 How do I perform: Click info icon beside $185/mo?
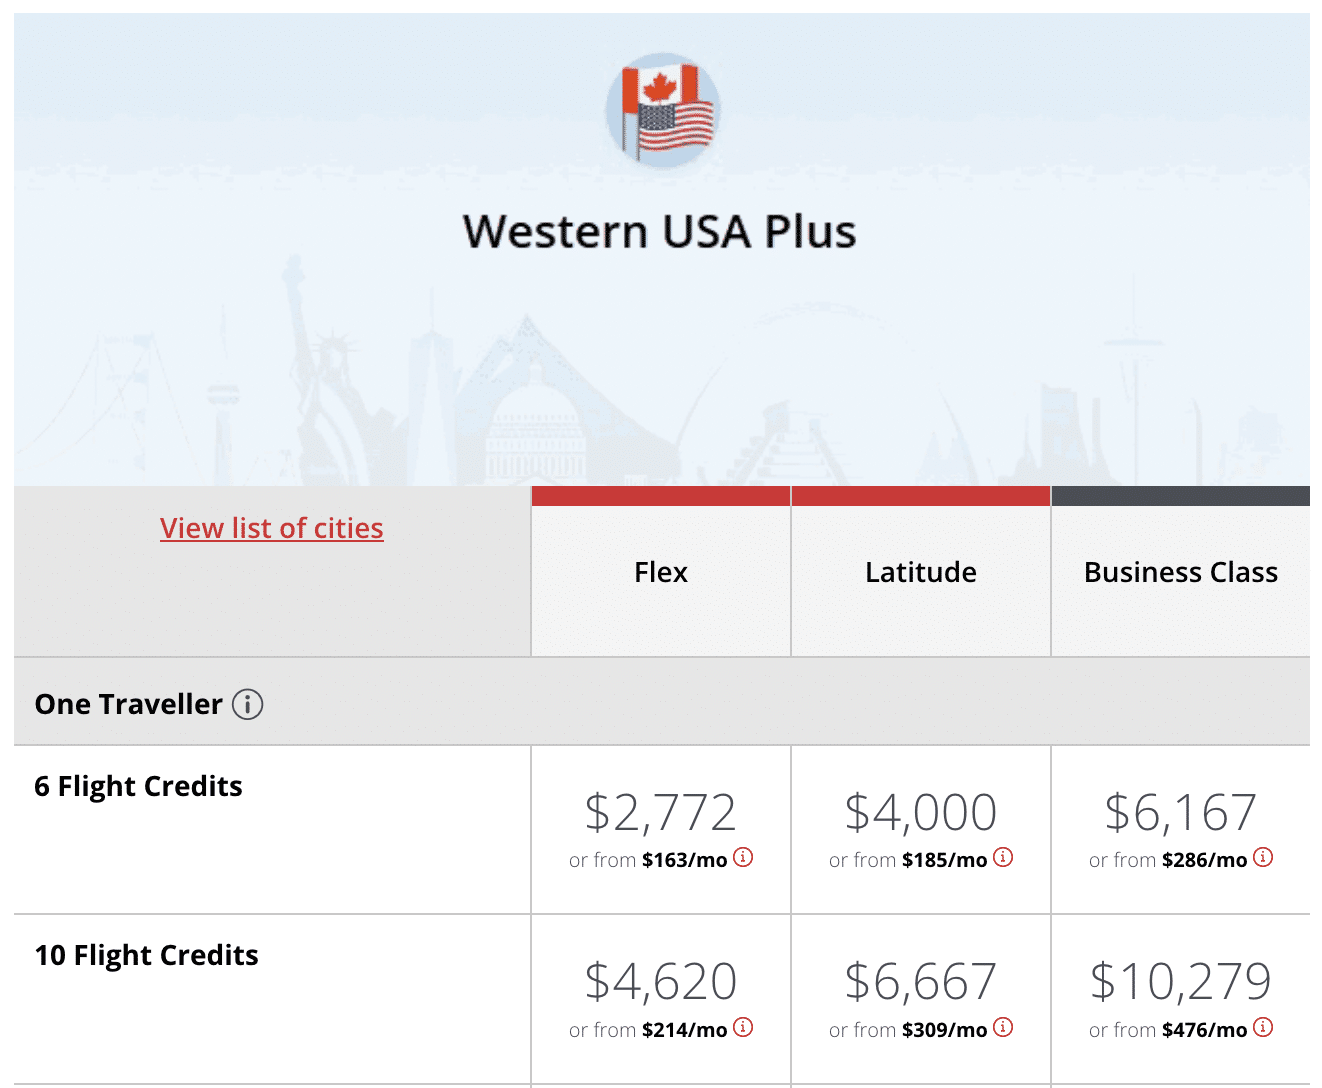[x=1003, y=857]
